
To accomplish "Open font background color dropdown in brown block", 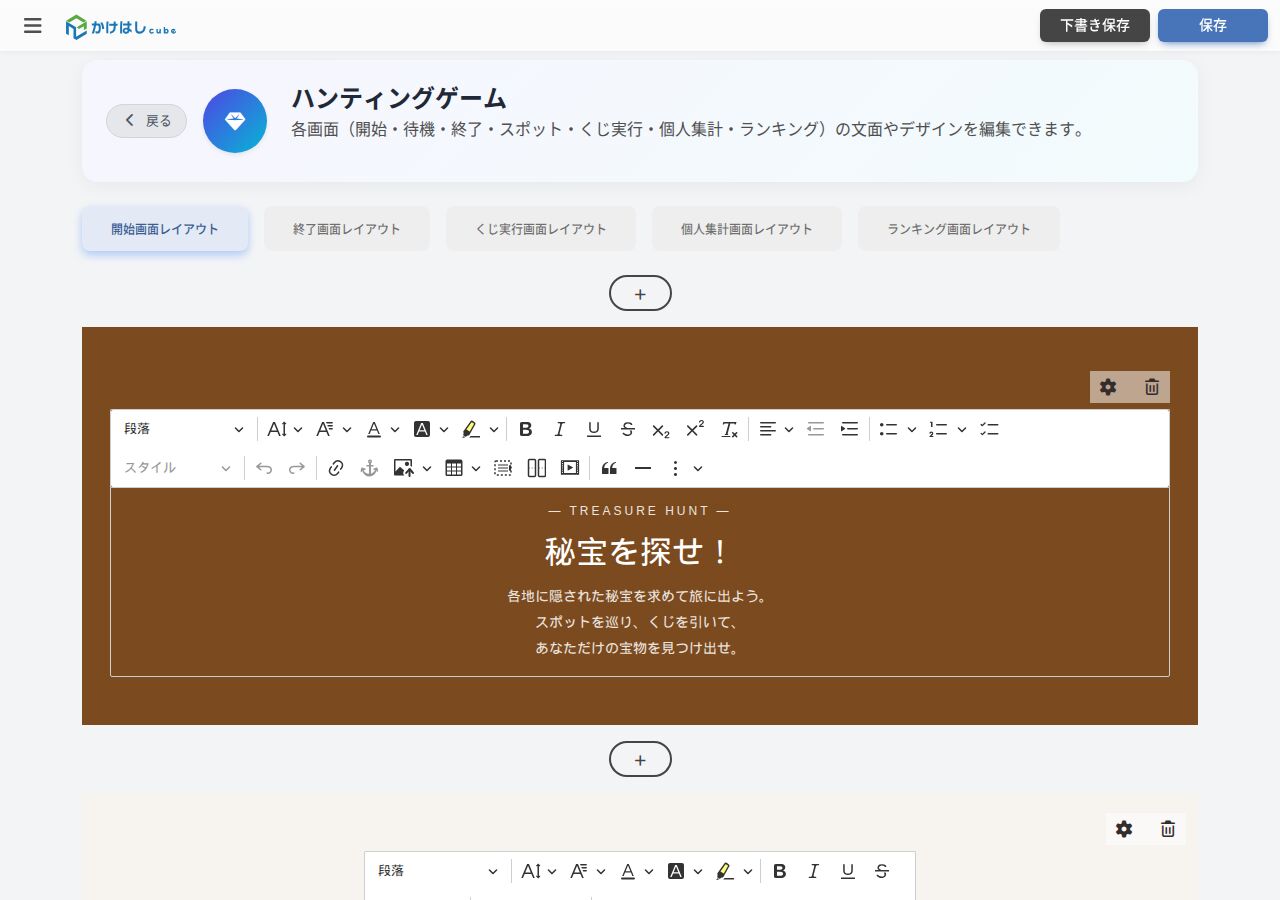I will 431,429.
